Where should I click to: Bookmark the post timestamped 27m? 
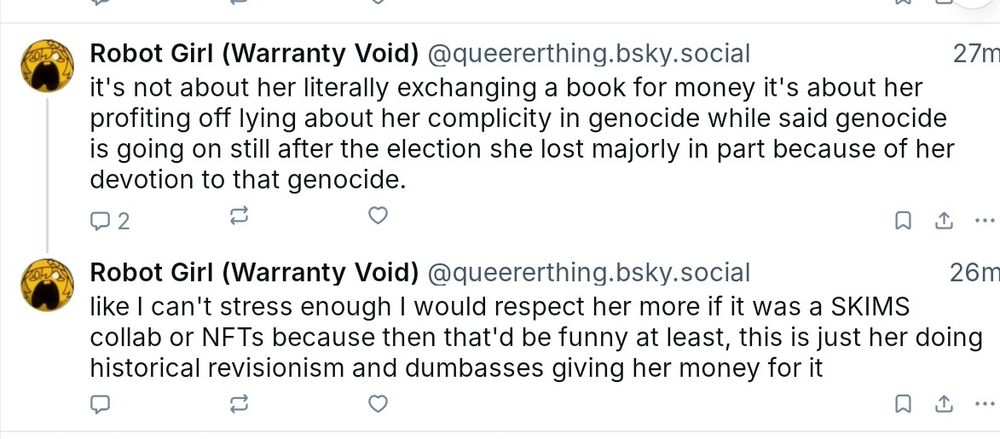point(902,221)
